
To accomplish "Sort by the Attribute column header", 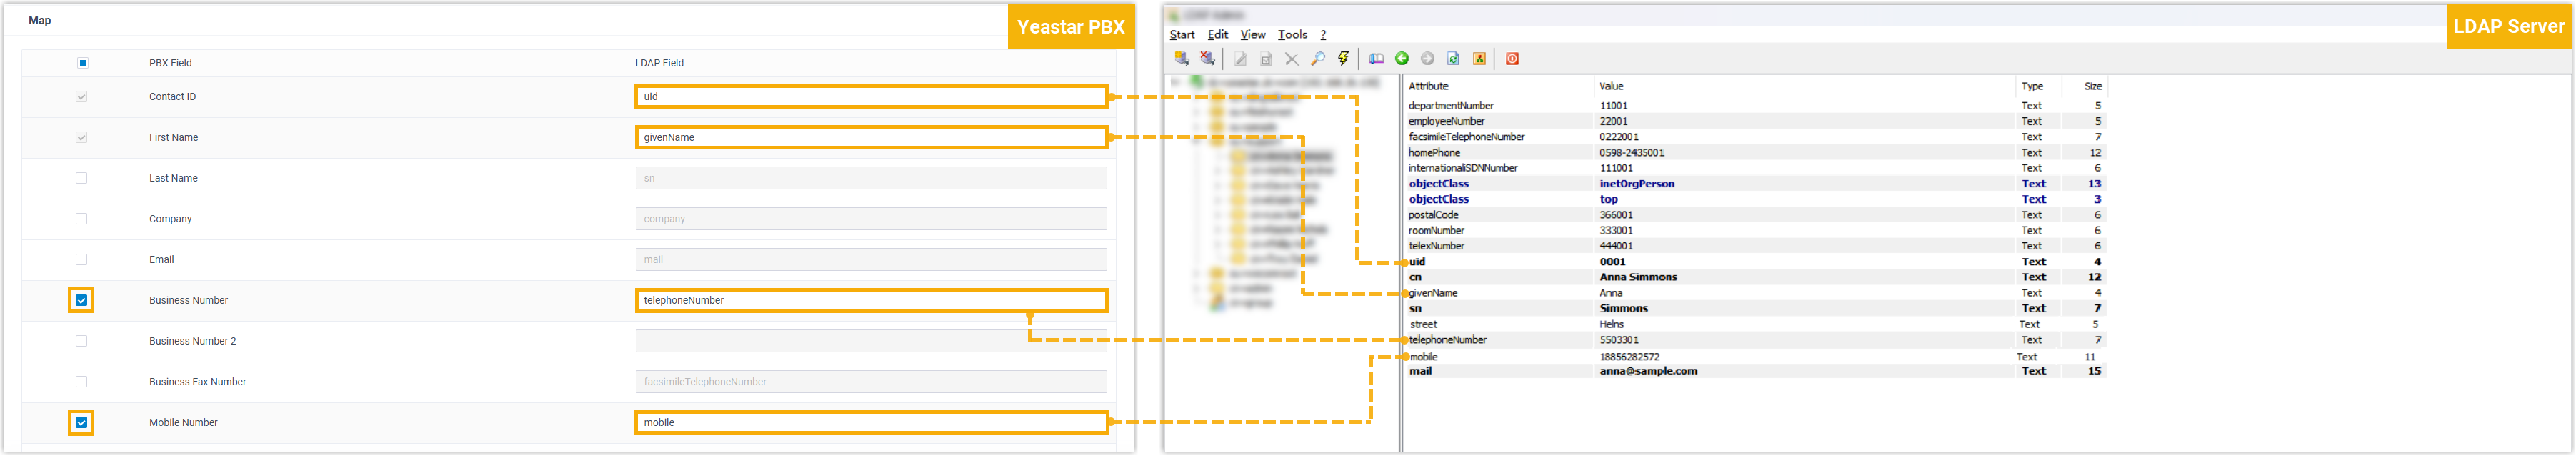I will coord(1428,86).
